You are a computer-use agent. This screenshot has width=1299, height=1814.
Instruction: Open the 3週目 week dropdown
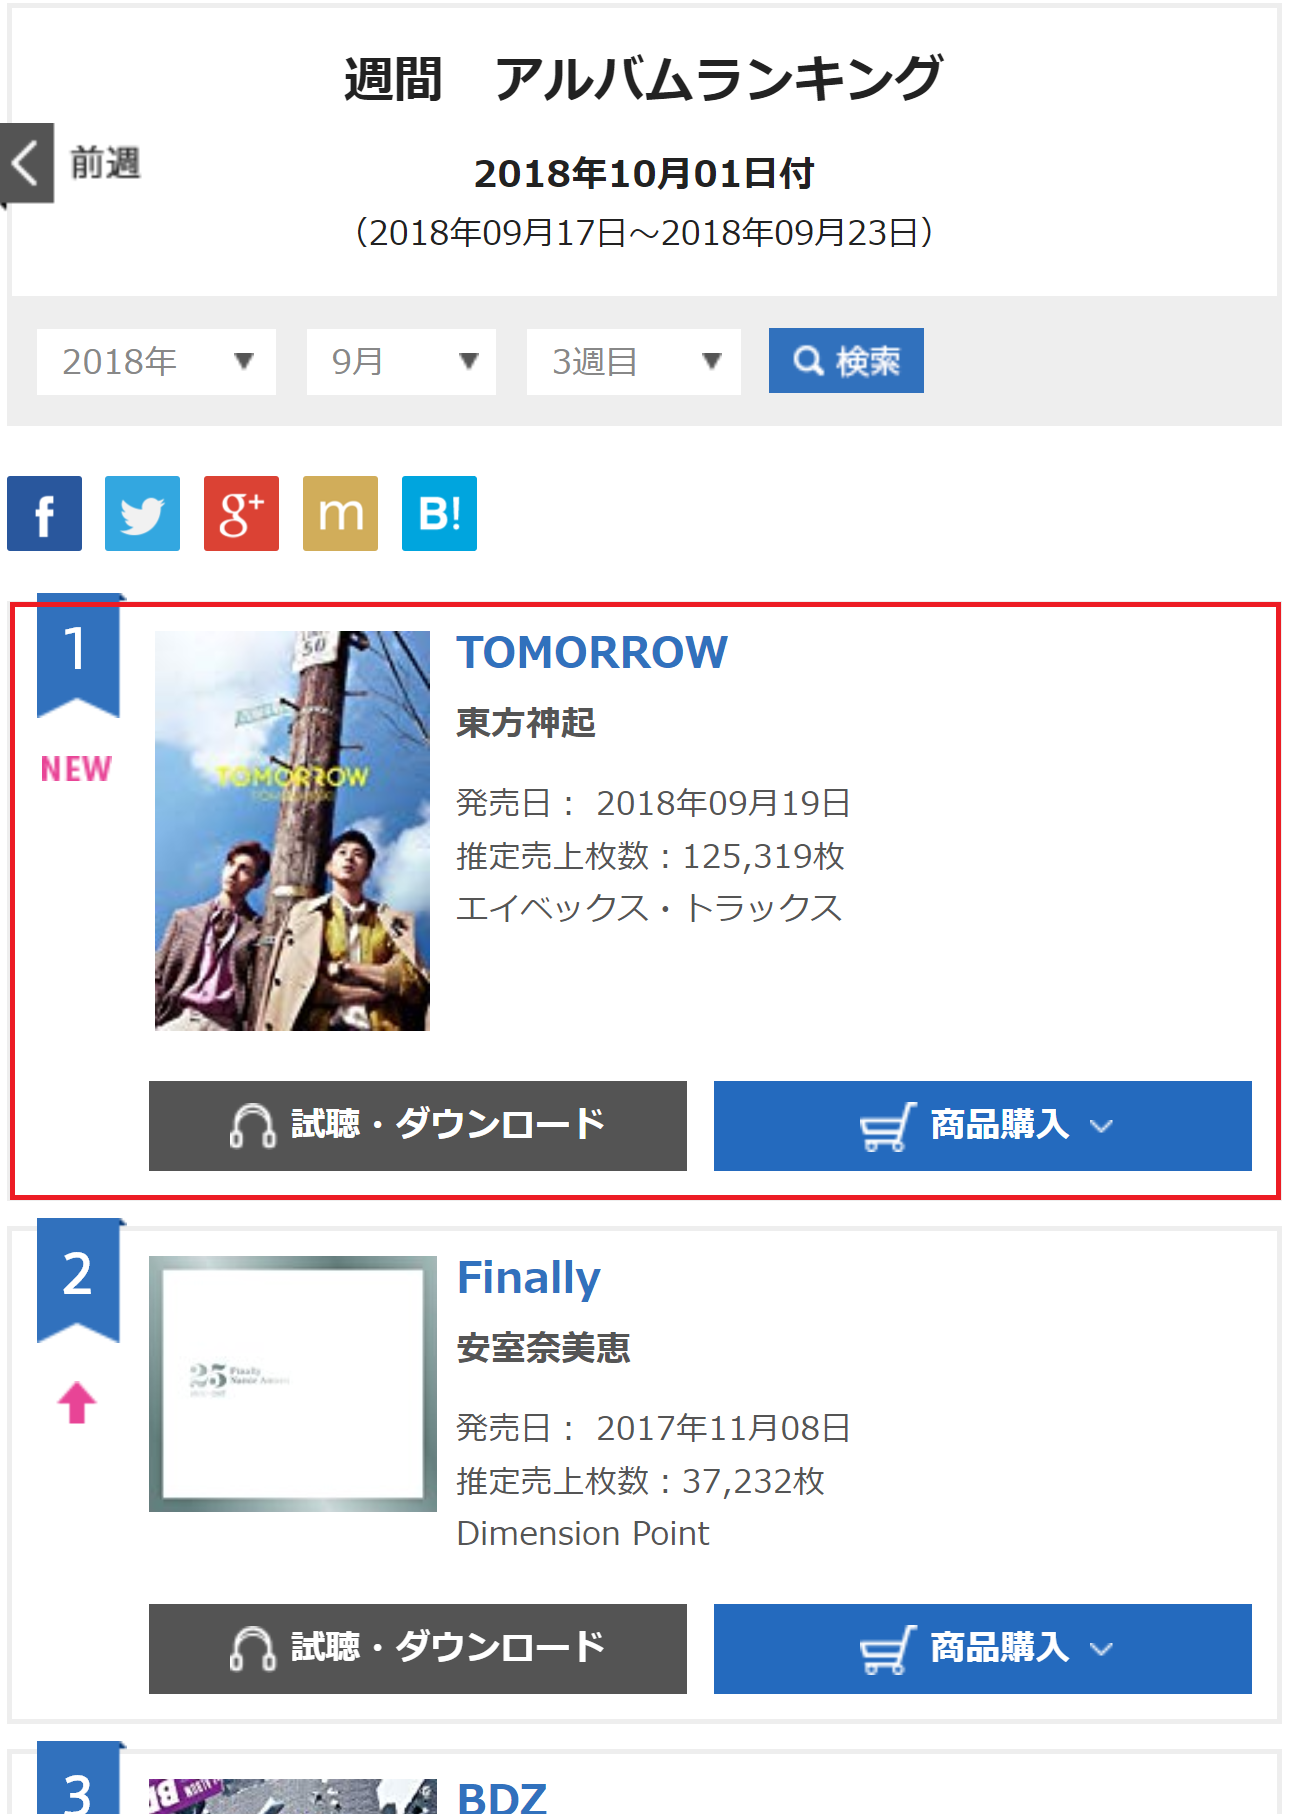633,362
